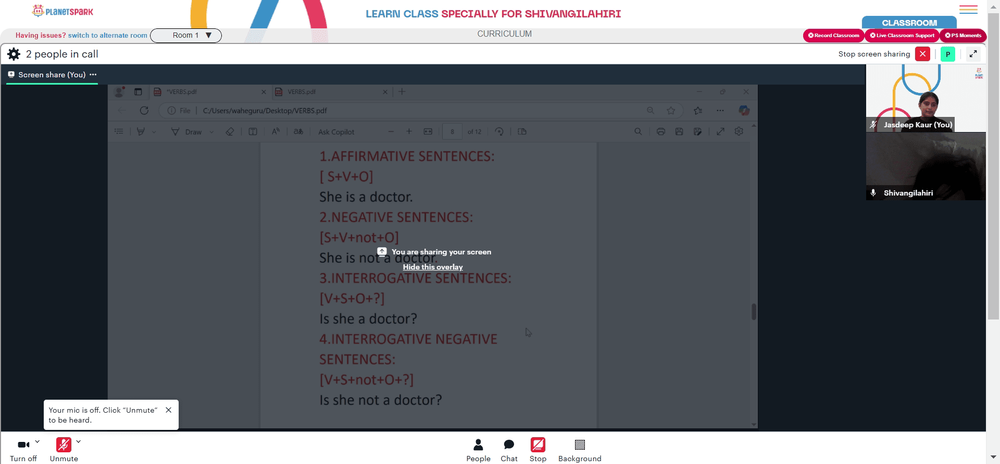
Task: Expand the Highlight tool dropdown arrow
Action: 154,132
